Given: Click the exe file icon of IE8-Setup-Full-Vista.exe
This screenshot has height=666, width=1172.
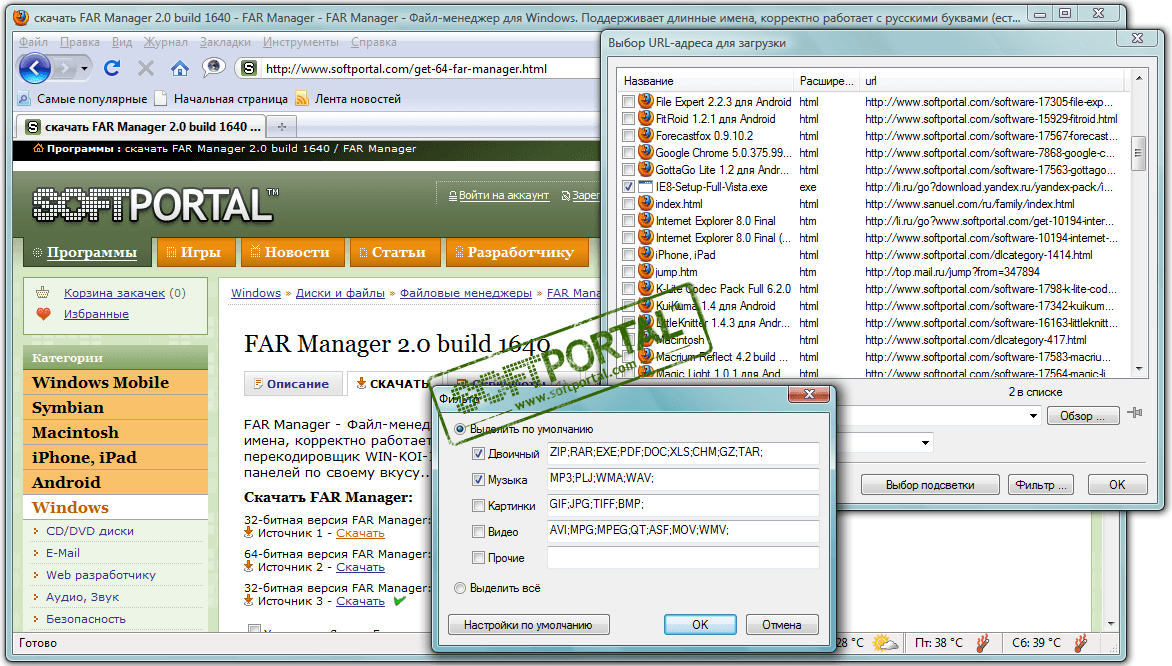Looking at the screenshot, I should [x=646, y=187].
